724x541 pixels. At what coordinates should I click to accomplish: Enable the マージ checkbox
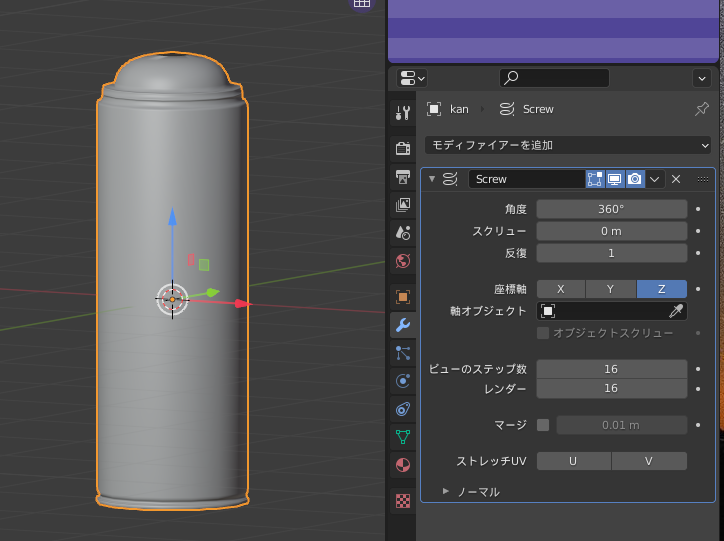point(543,425)
